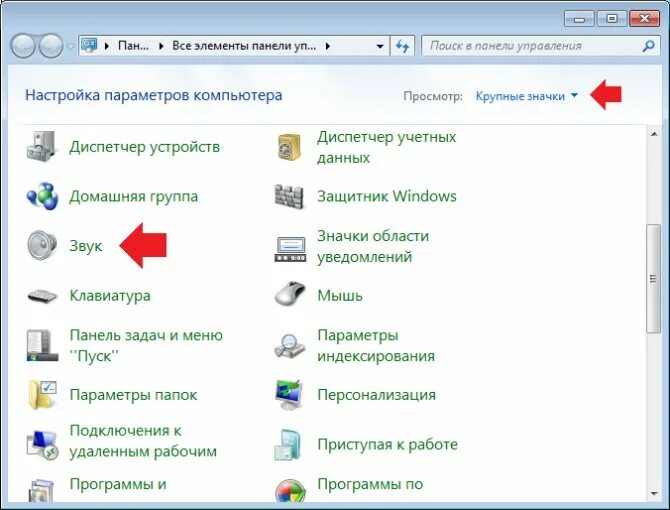This screenshot has height=510, width=670.
Task: Maximize the Control Panel window
Action: pyautogui.click(x=612, y=19)
